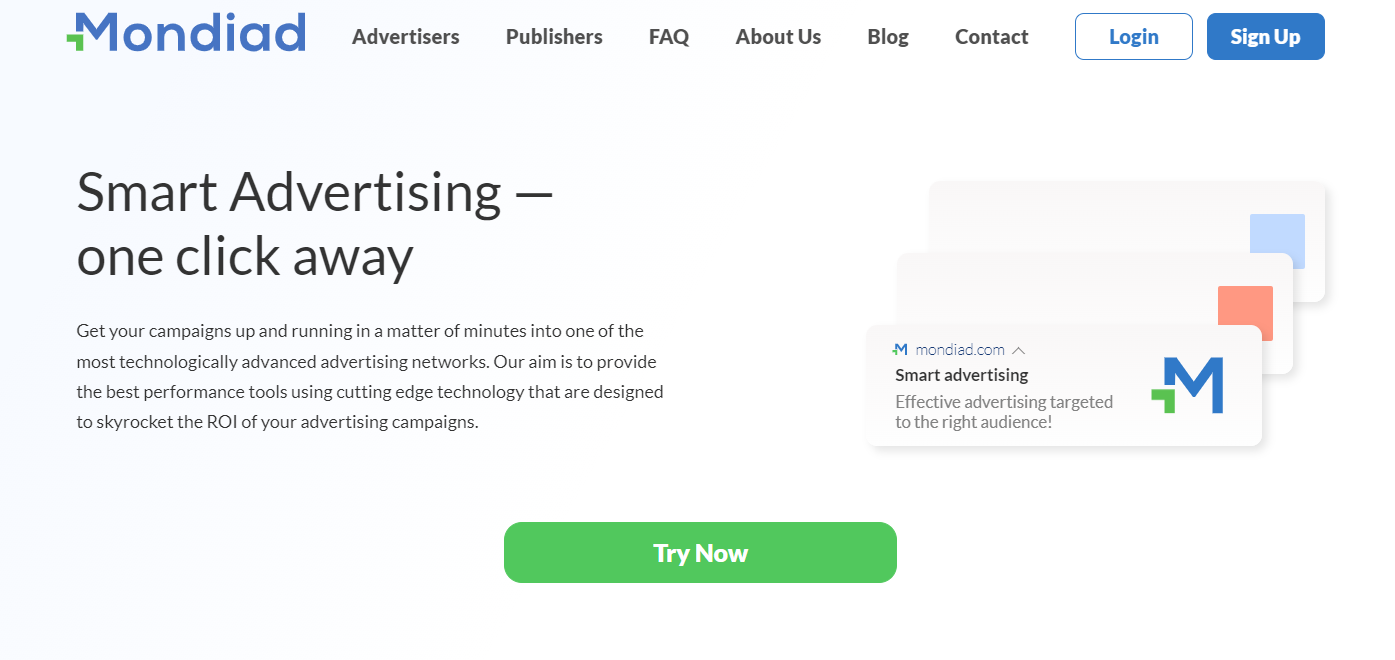Click the "Smart Advertising — one click away" headline
This screenshot has height=660, width=1395.
click(314, 224)
